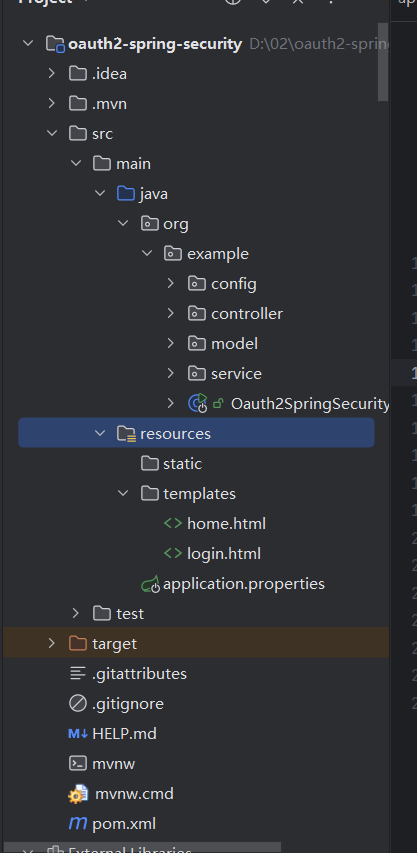Image resolution: width=417 pixels, height=853 pixels.
Task: Click the main folder icon
Action: pos(102,163)
